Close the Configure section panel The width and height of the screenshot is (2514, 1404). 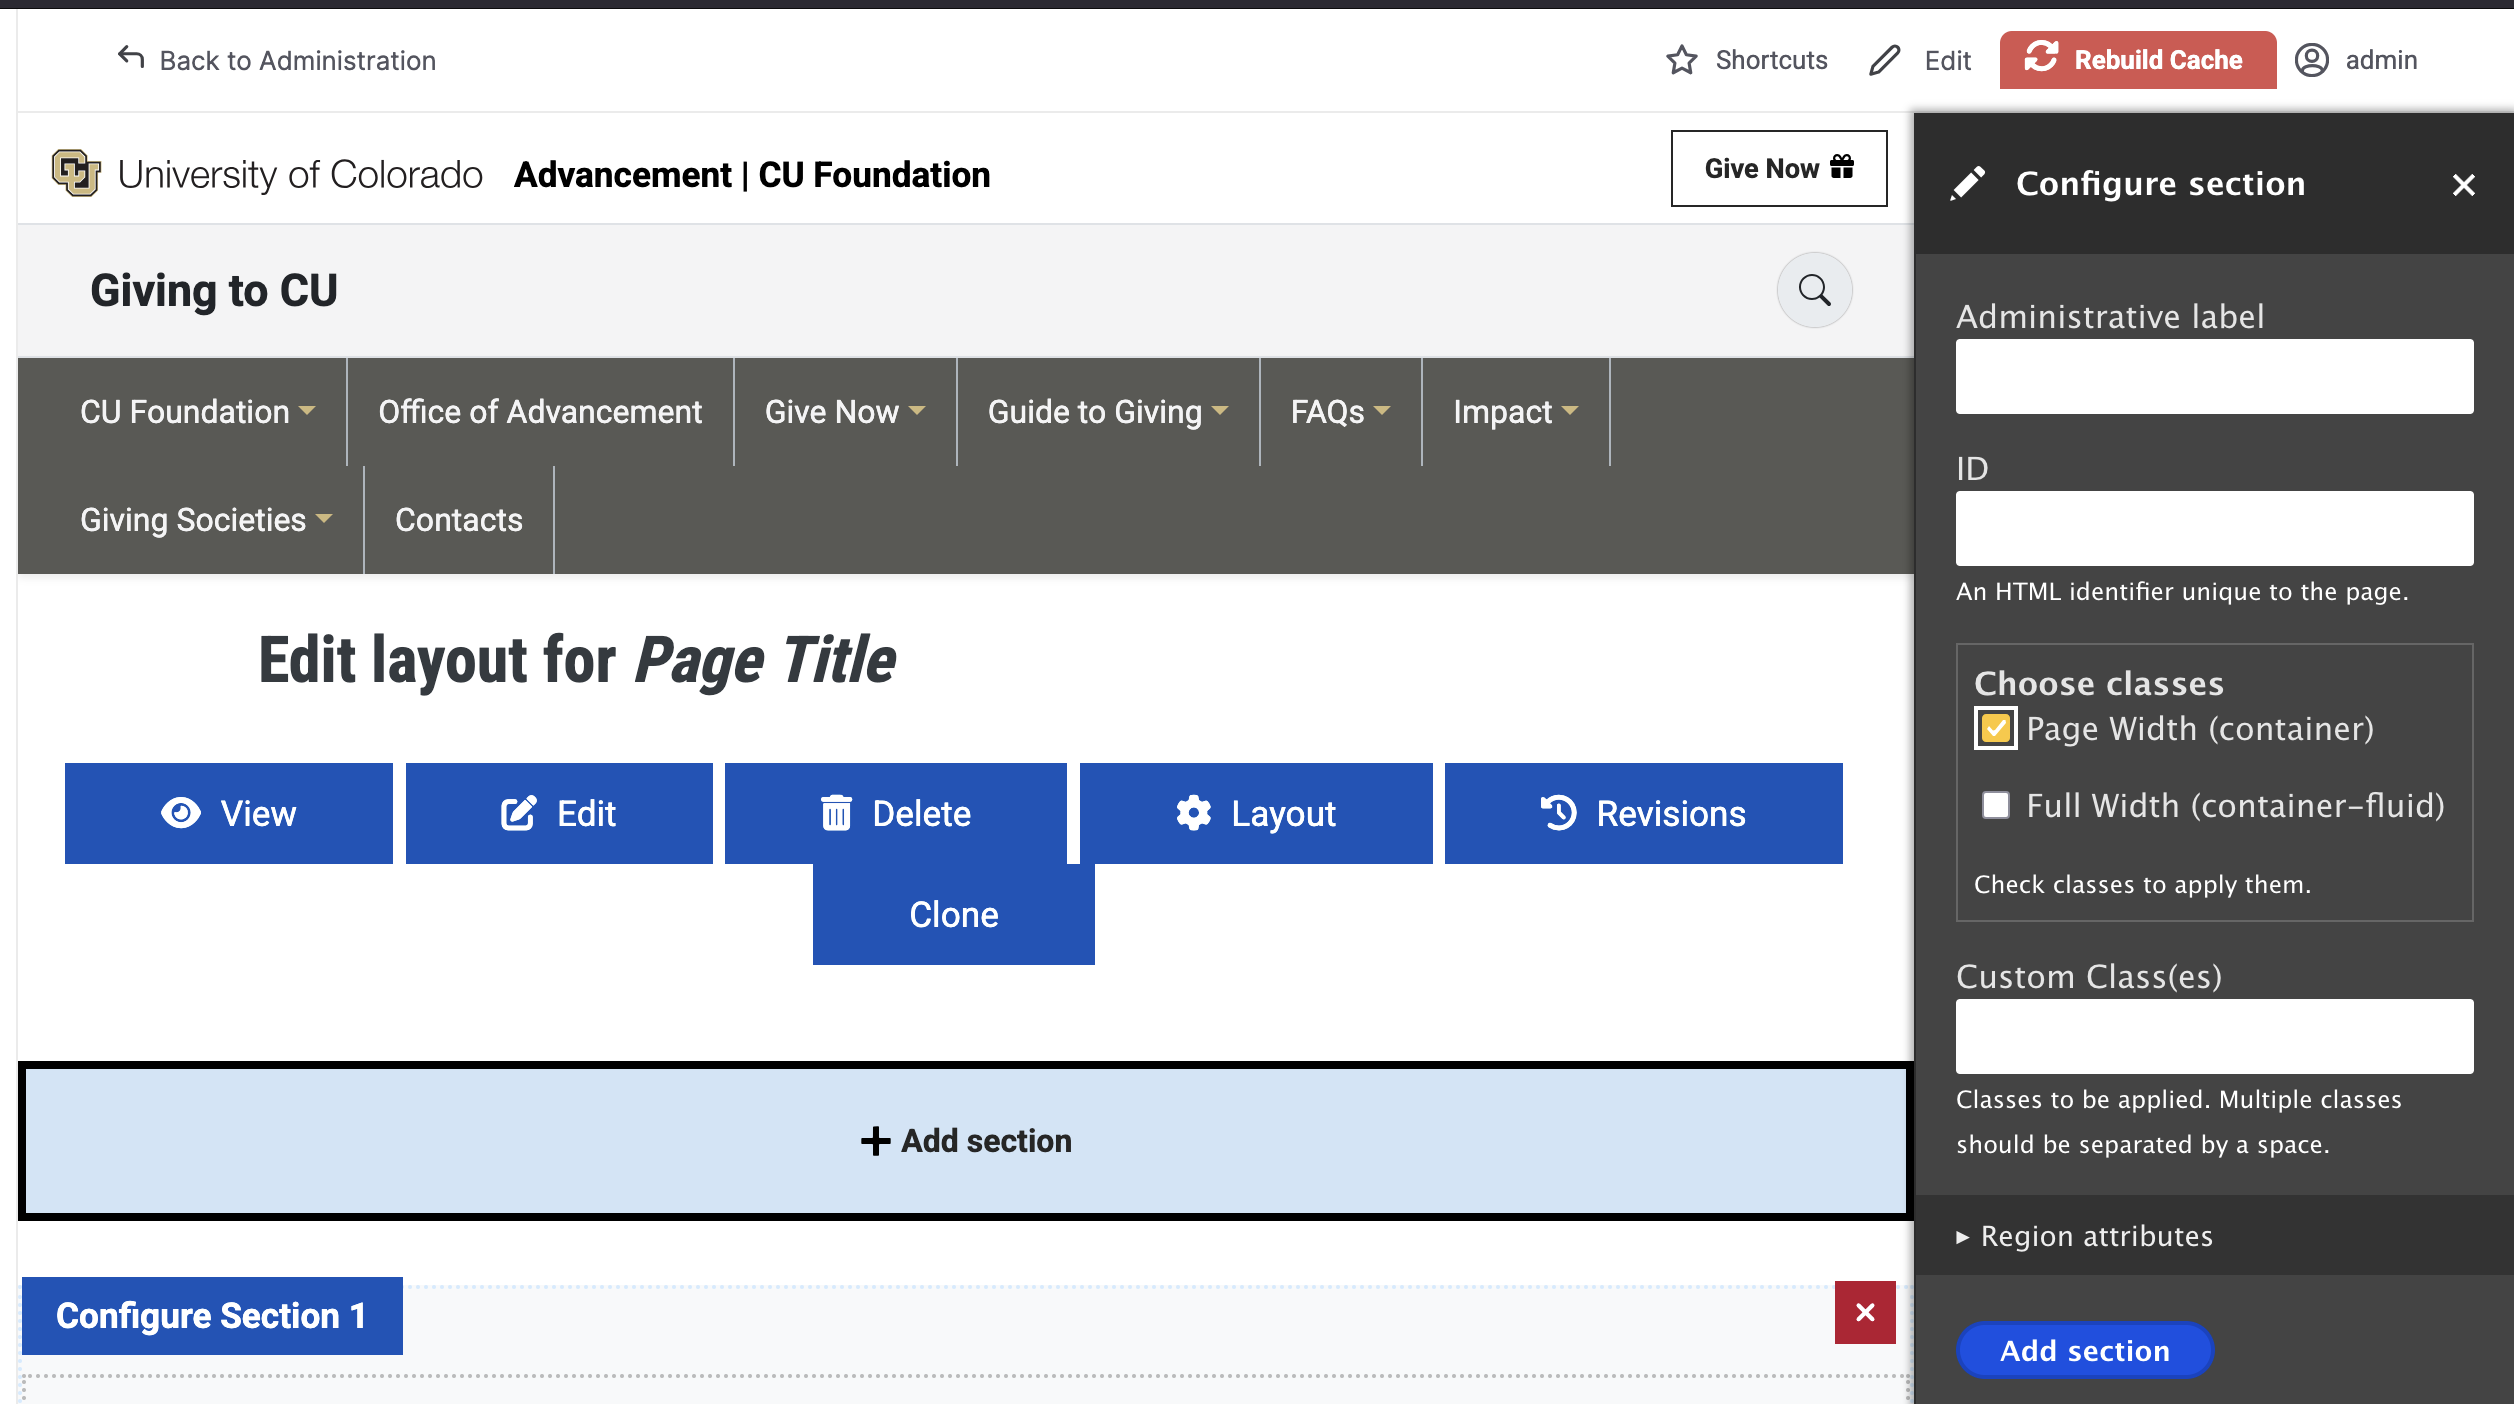2463,185
